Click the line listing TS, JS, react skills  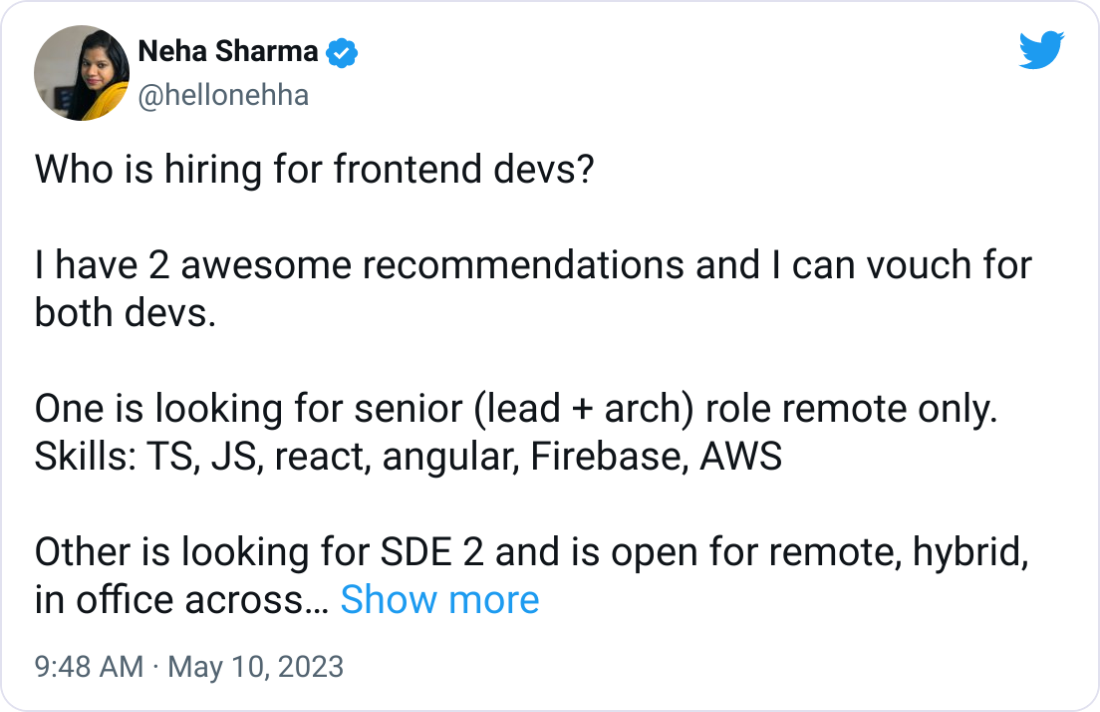pyautogui.click(x=407, y=456)
